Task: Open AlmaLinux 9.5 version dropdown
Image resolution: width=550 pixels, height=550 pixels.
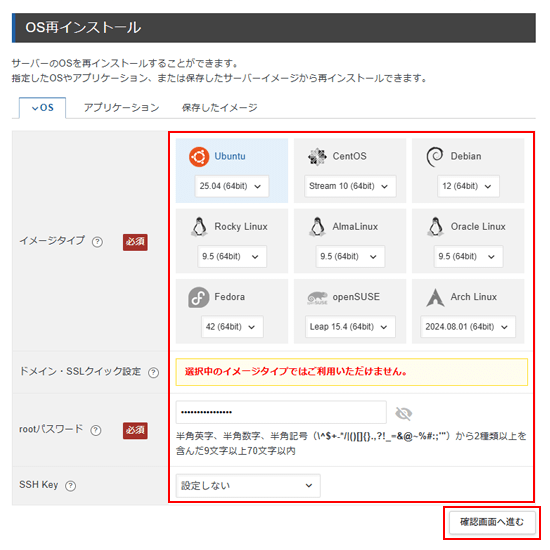Action: coord(350,256)
